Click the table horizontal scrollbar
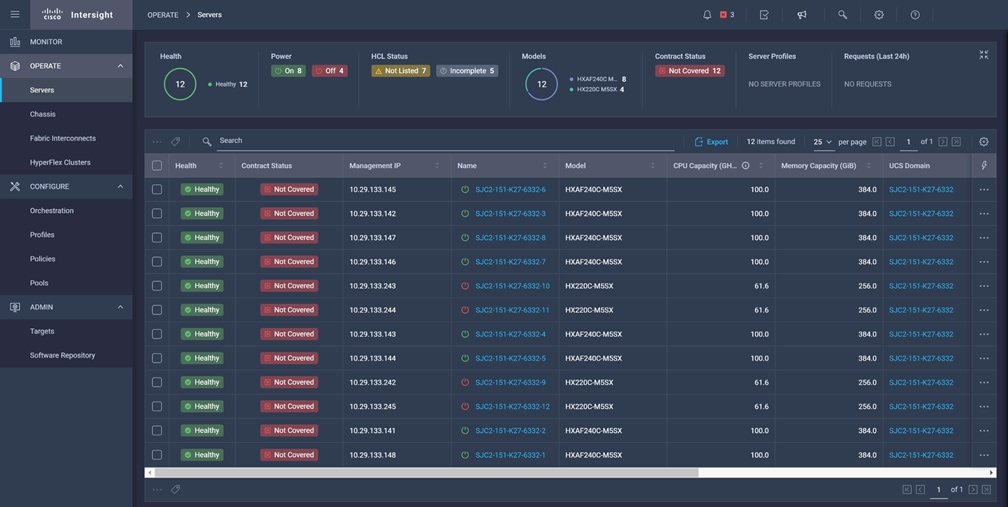The image size is (1008, 507). [x=427, y=472]
